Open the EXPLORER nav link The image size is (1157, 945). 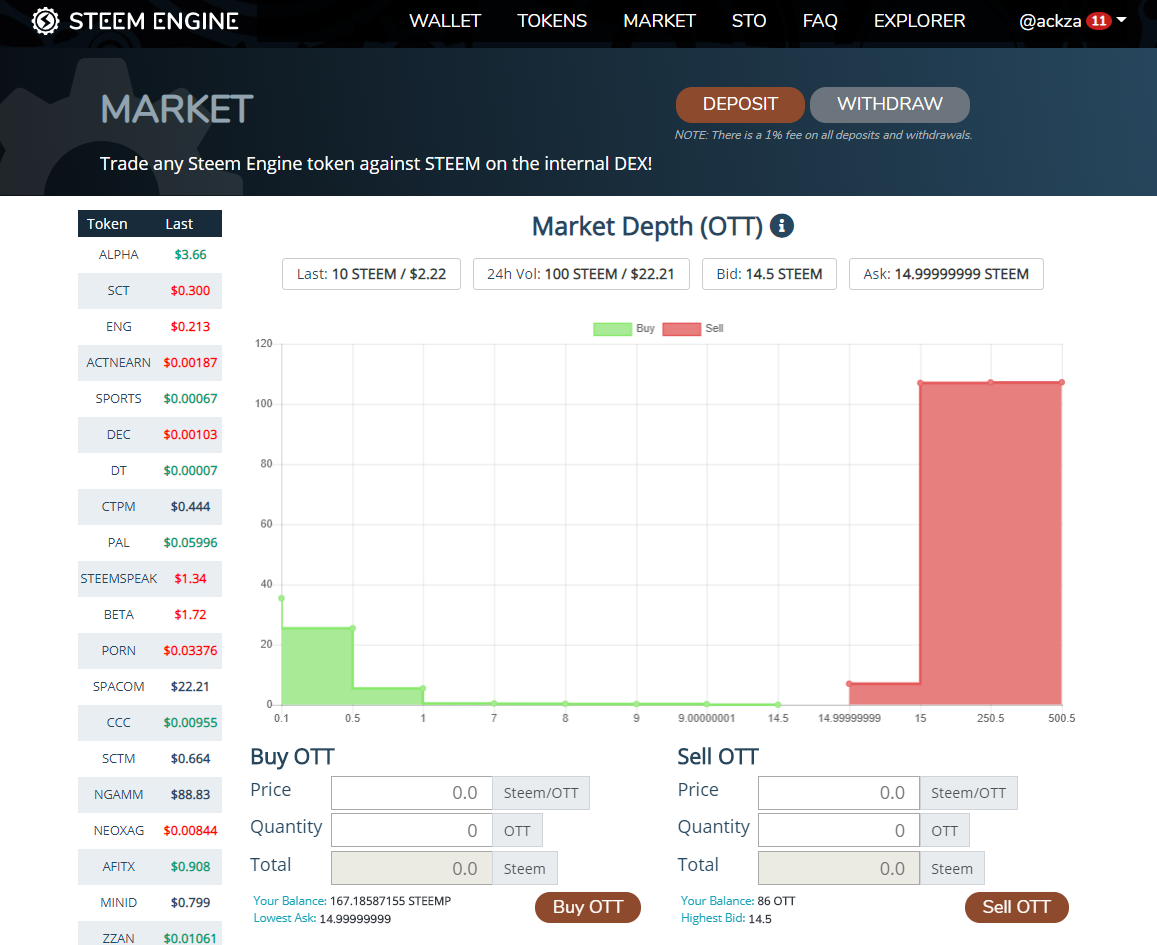click(919, 21)
